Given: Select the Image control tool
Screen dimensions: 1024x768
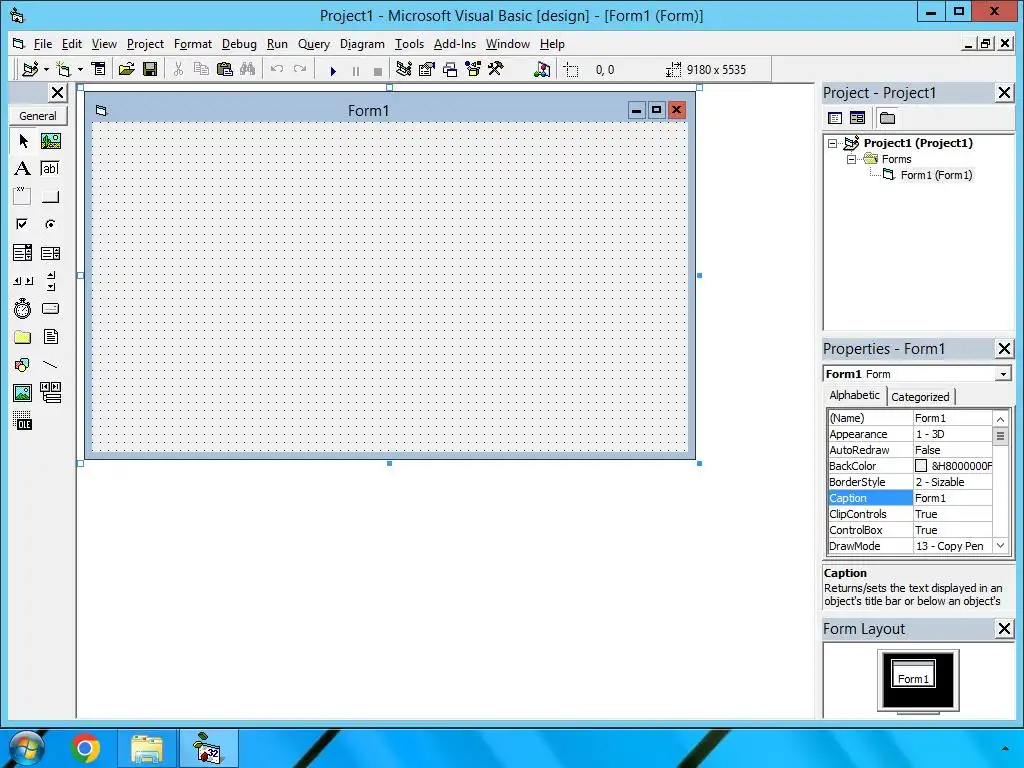Looking at the screenshot, I should pos(23,392).
